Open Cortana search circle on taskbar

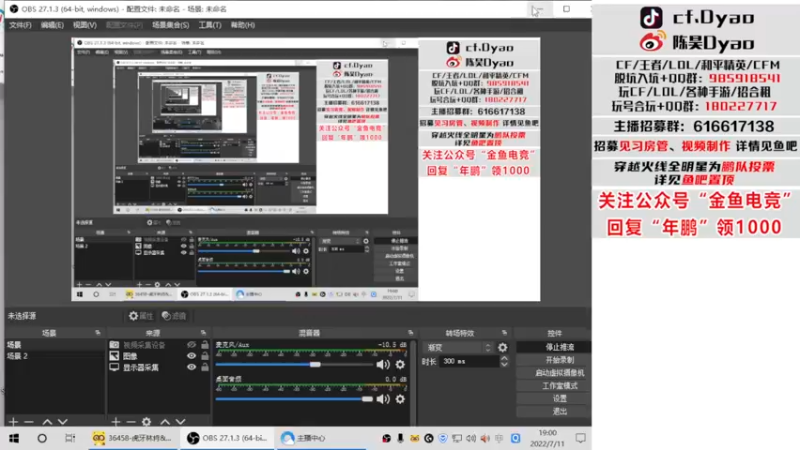pos(42,438)
